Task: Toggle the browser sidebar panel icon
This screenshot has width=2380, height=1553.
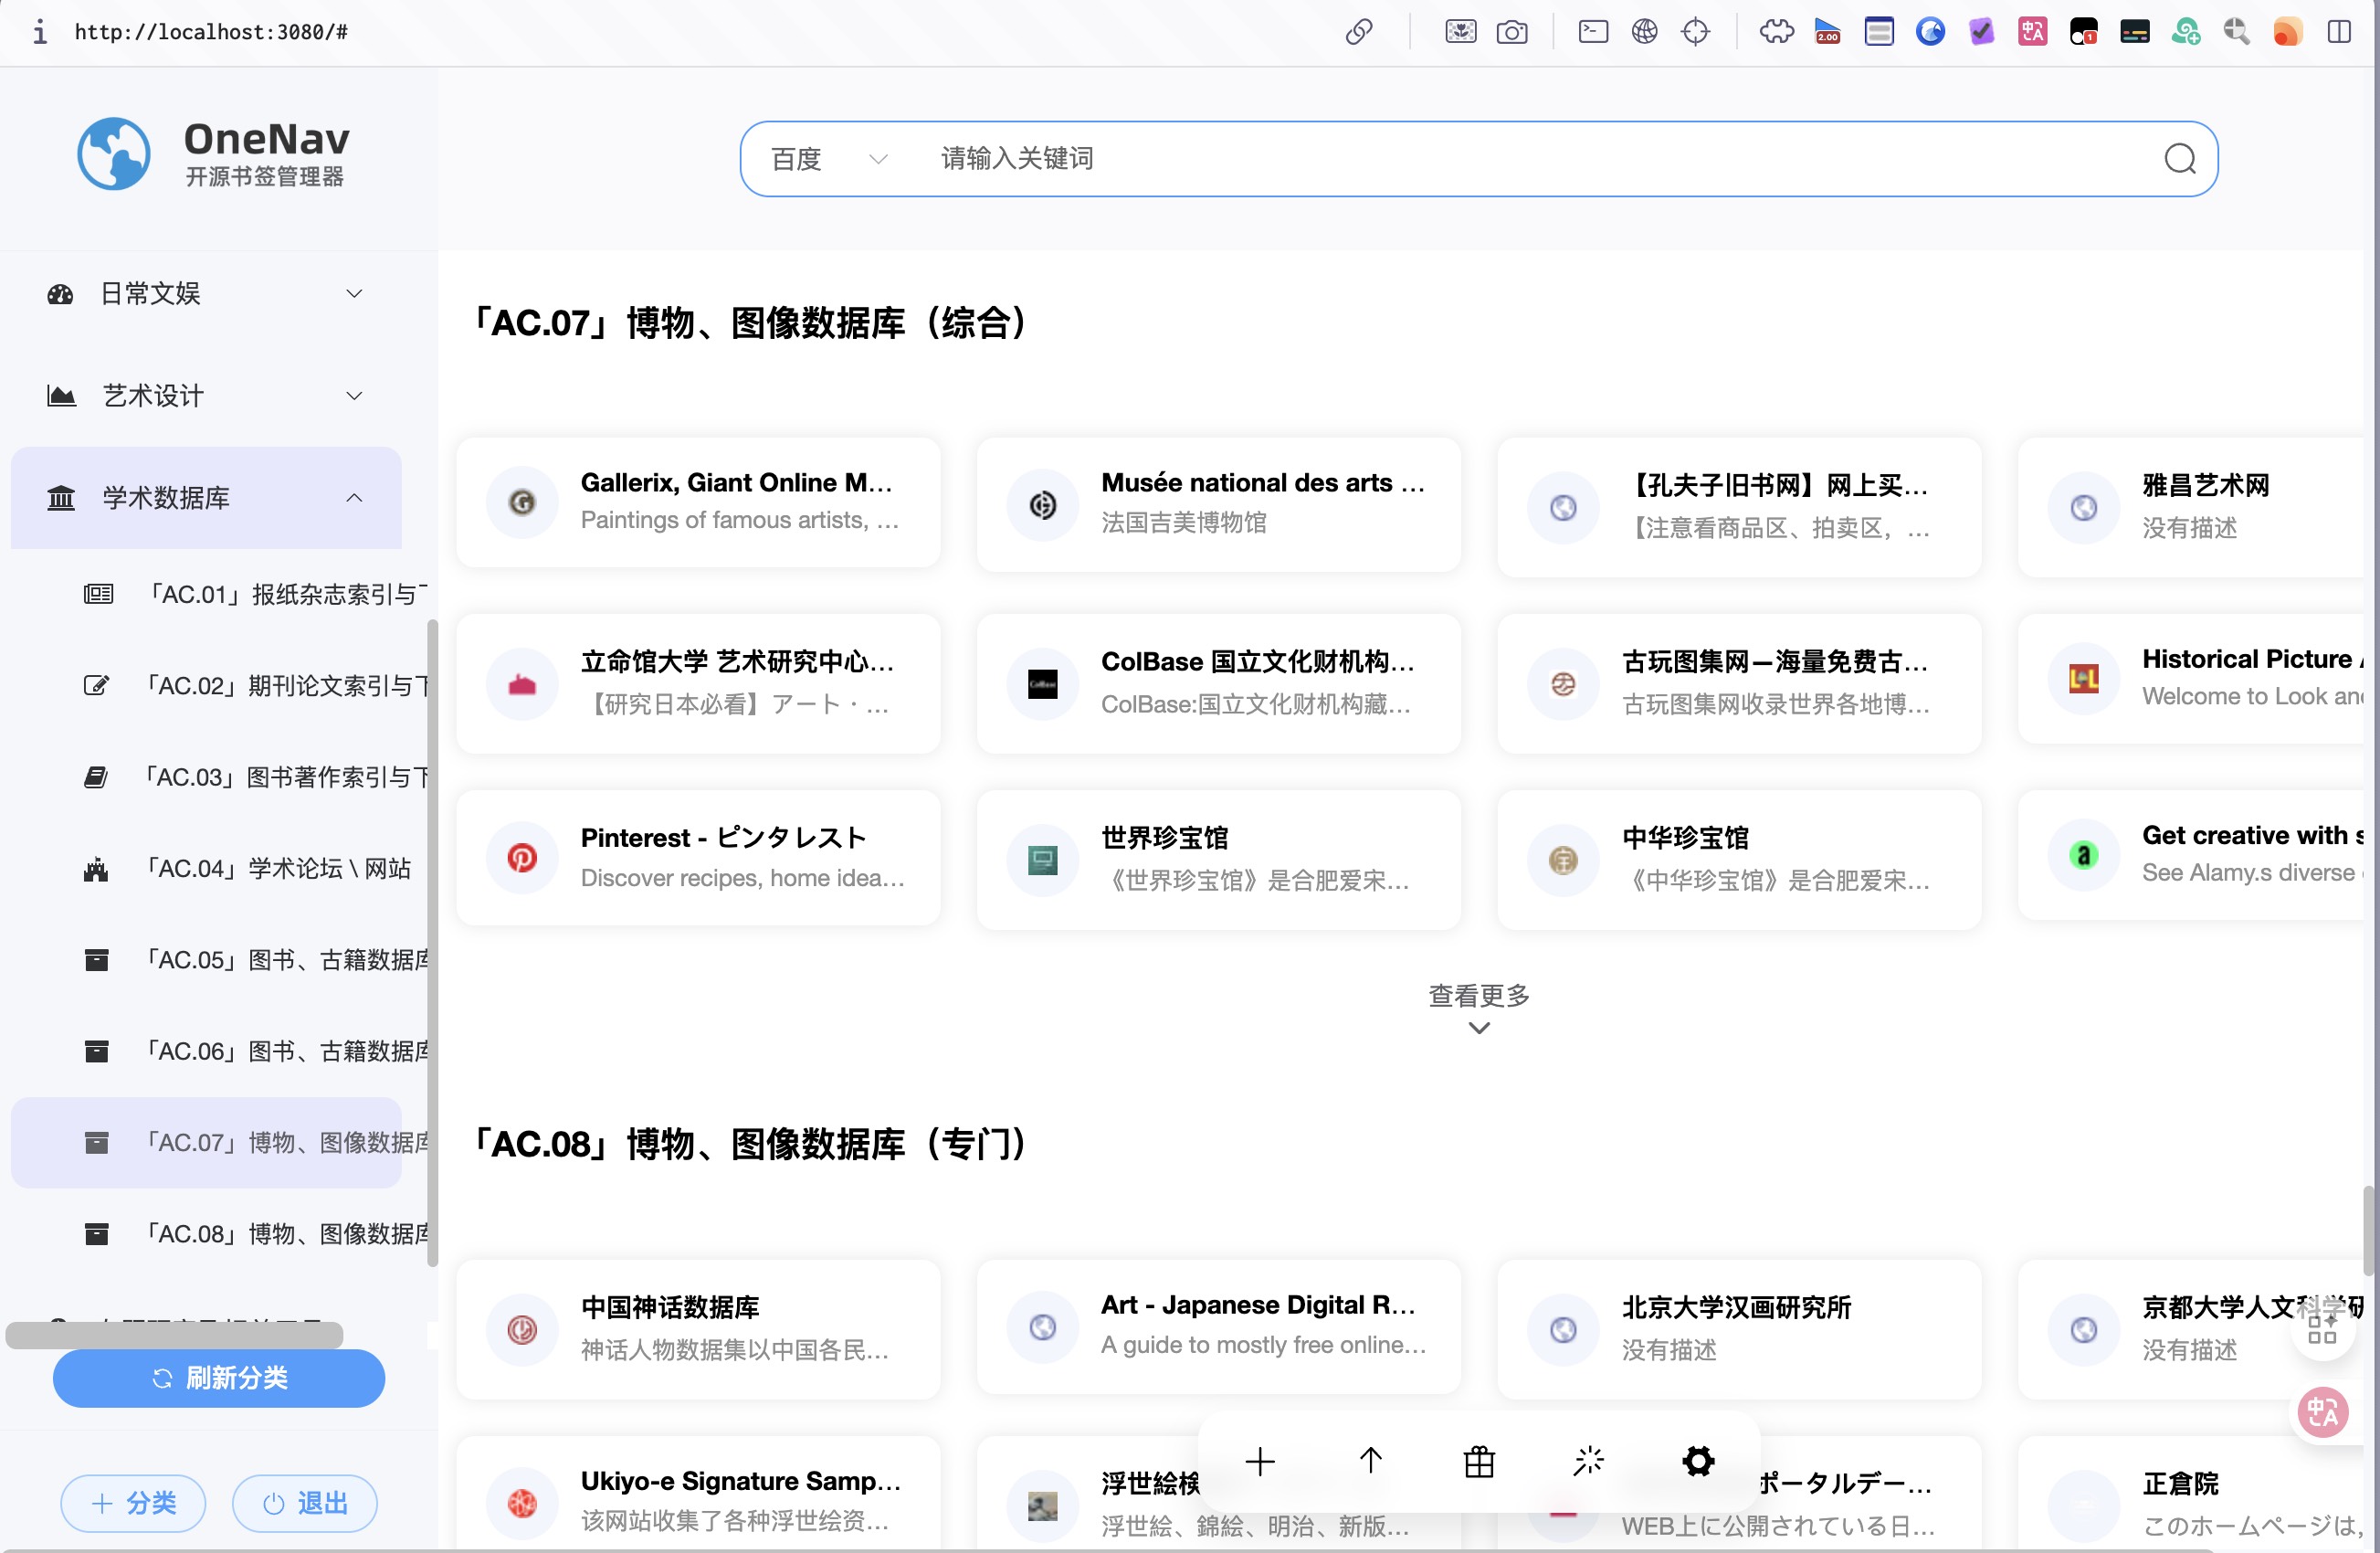Action: tap(2338, 32)
